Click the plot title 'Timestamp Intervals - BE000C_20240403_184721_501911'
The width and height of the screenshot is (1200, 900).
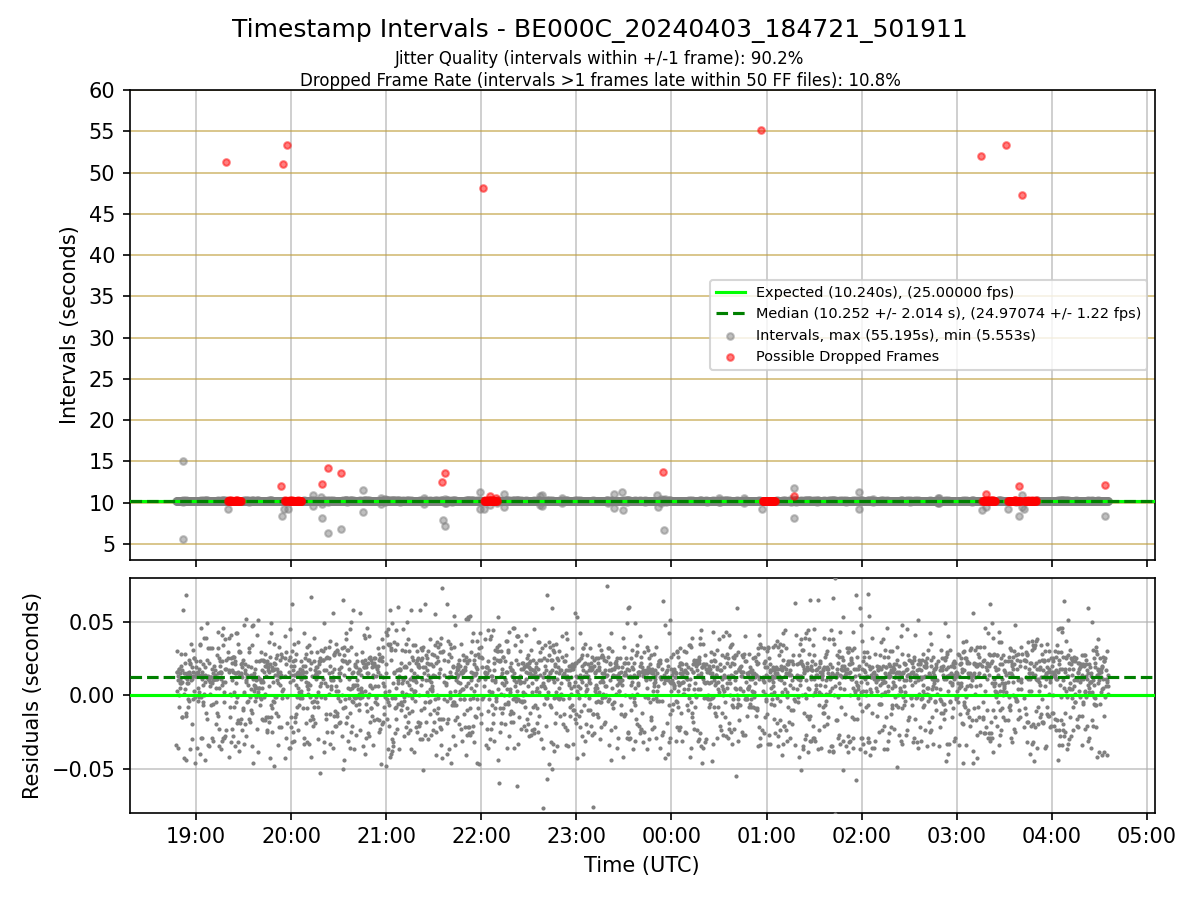pos(599,29)
